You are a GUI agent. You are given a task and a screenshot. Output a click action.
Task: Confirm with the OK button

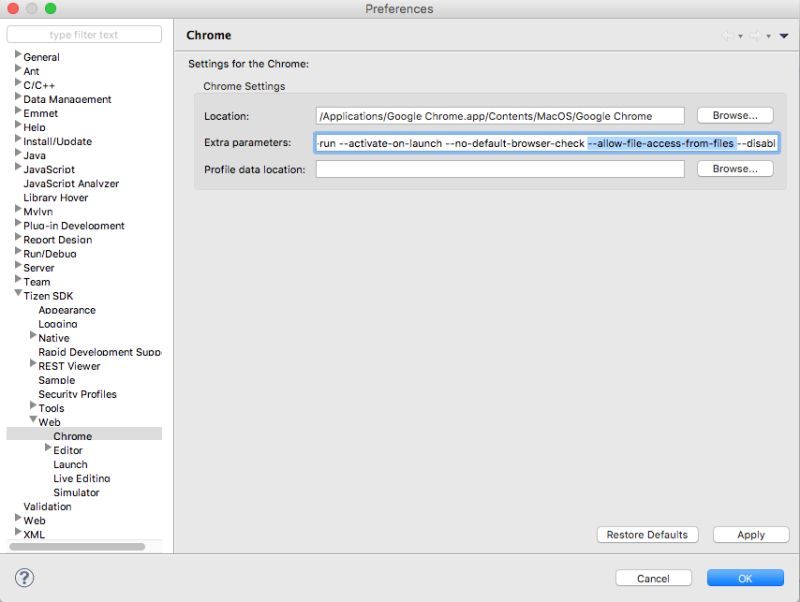tap(745, 578)
